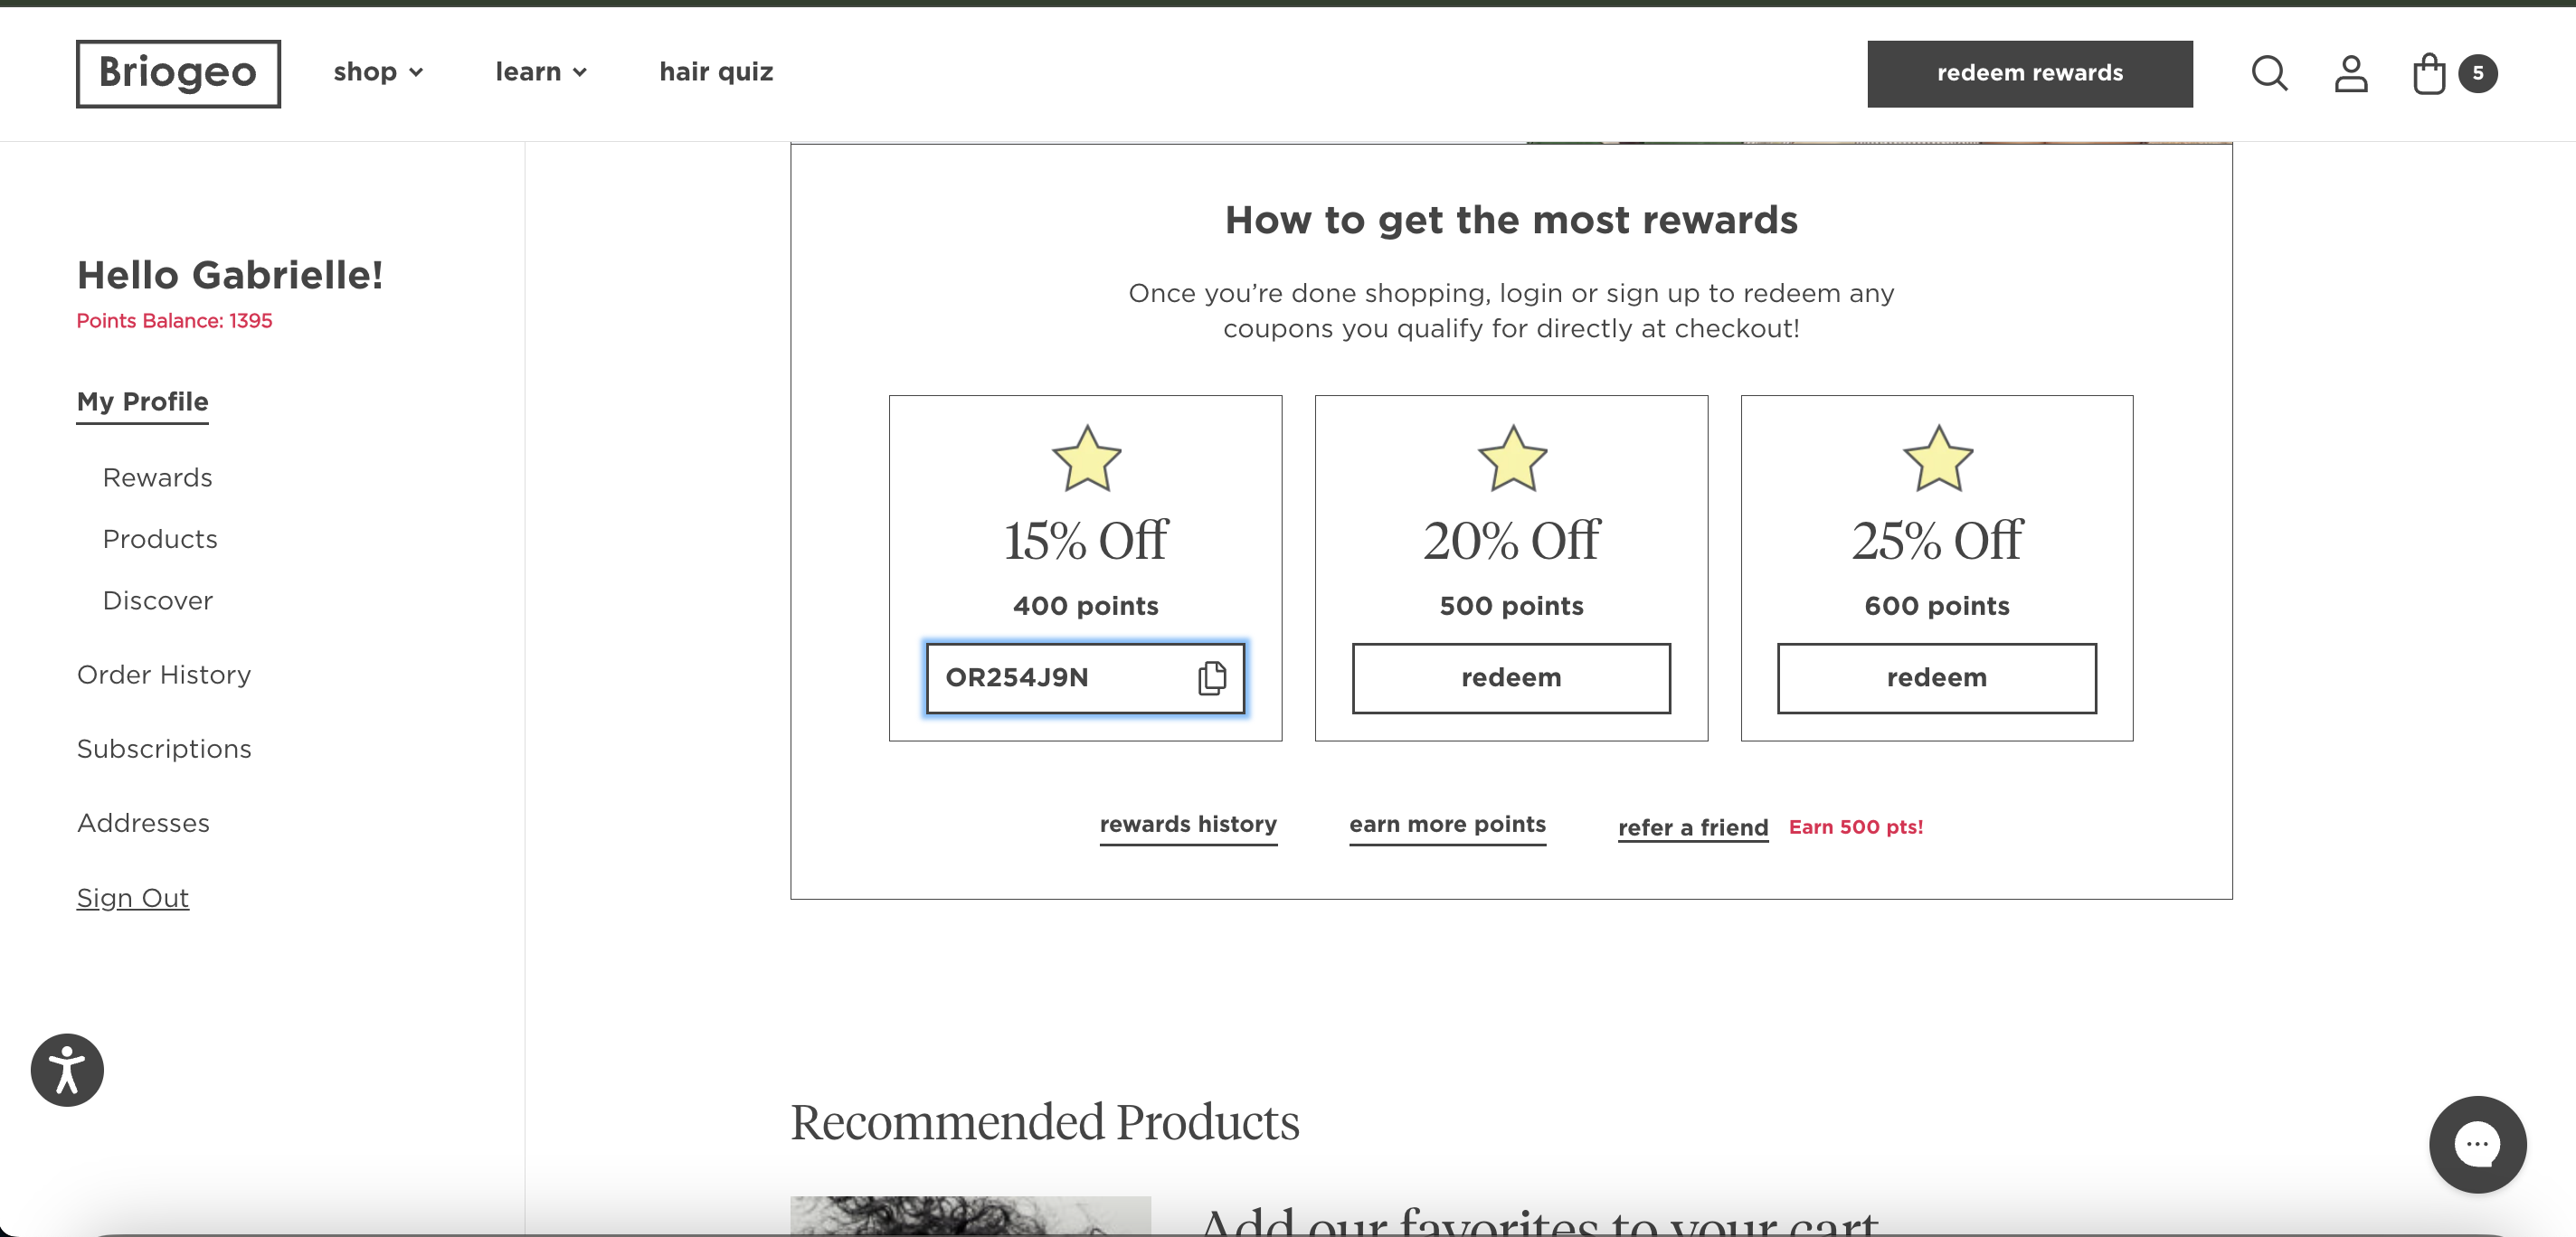Open the accessibility widget icon
2576x1237 pixels.
(x=67, y=1070)
